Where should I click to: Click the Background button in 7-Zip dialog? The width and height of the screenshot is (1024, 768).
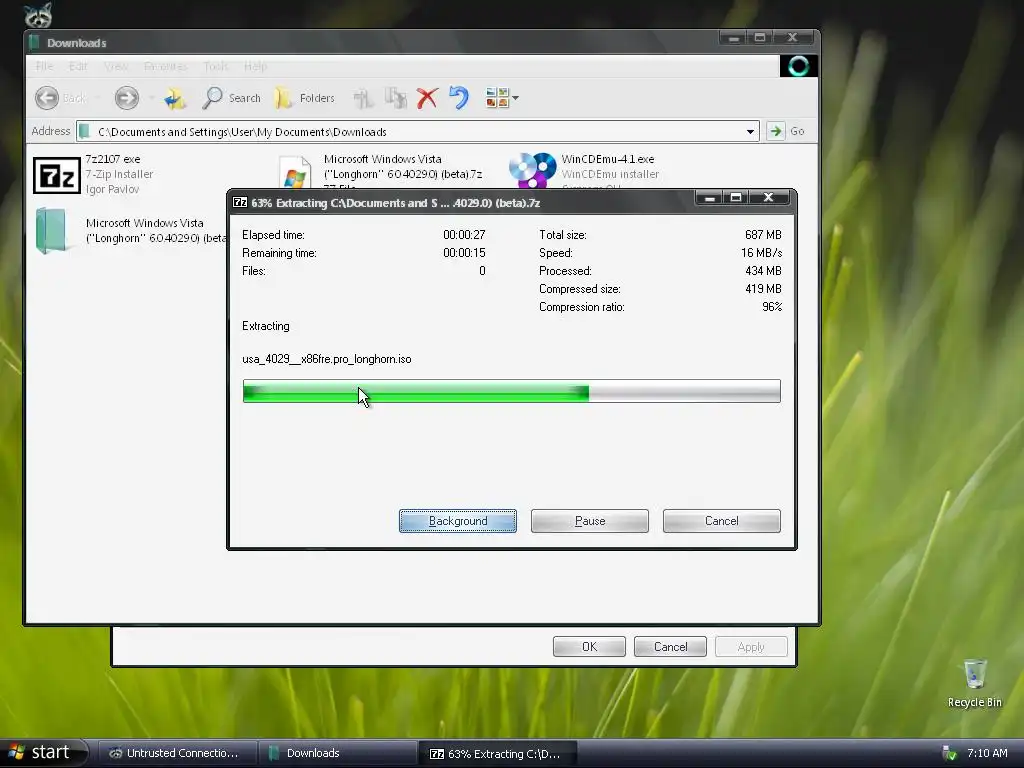click(x=458, y=521)
